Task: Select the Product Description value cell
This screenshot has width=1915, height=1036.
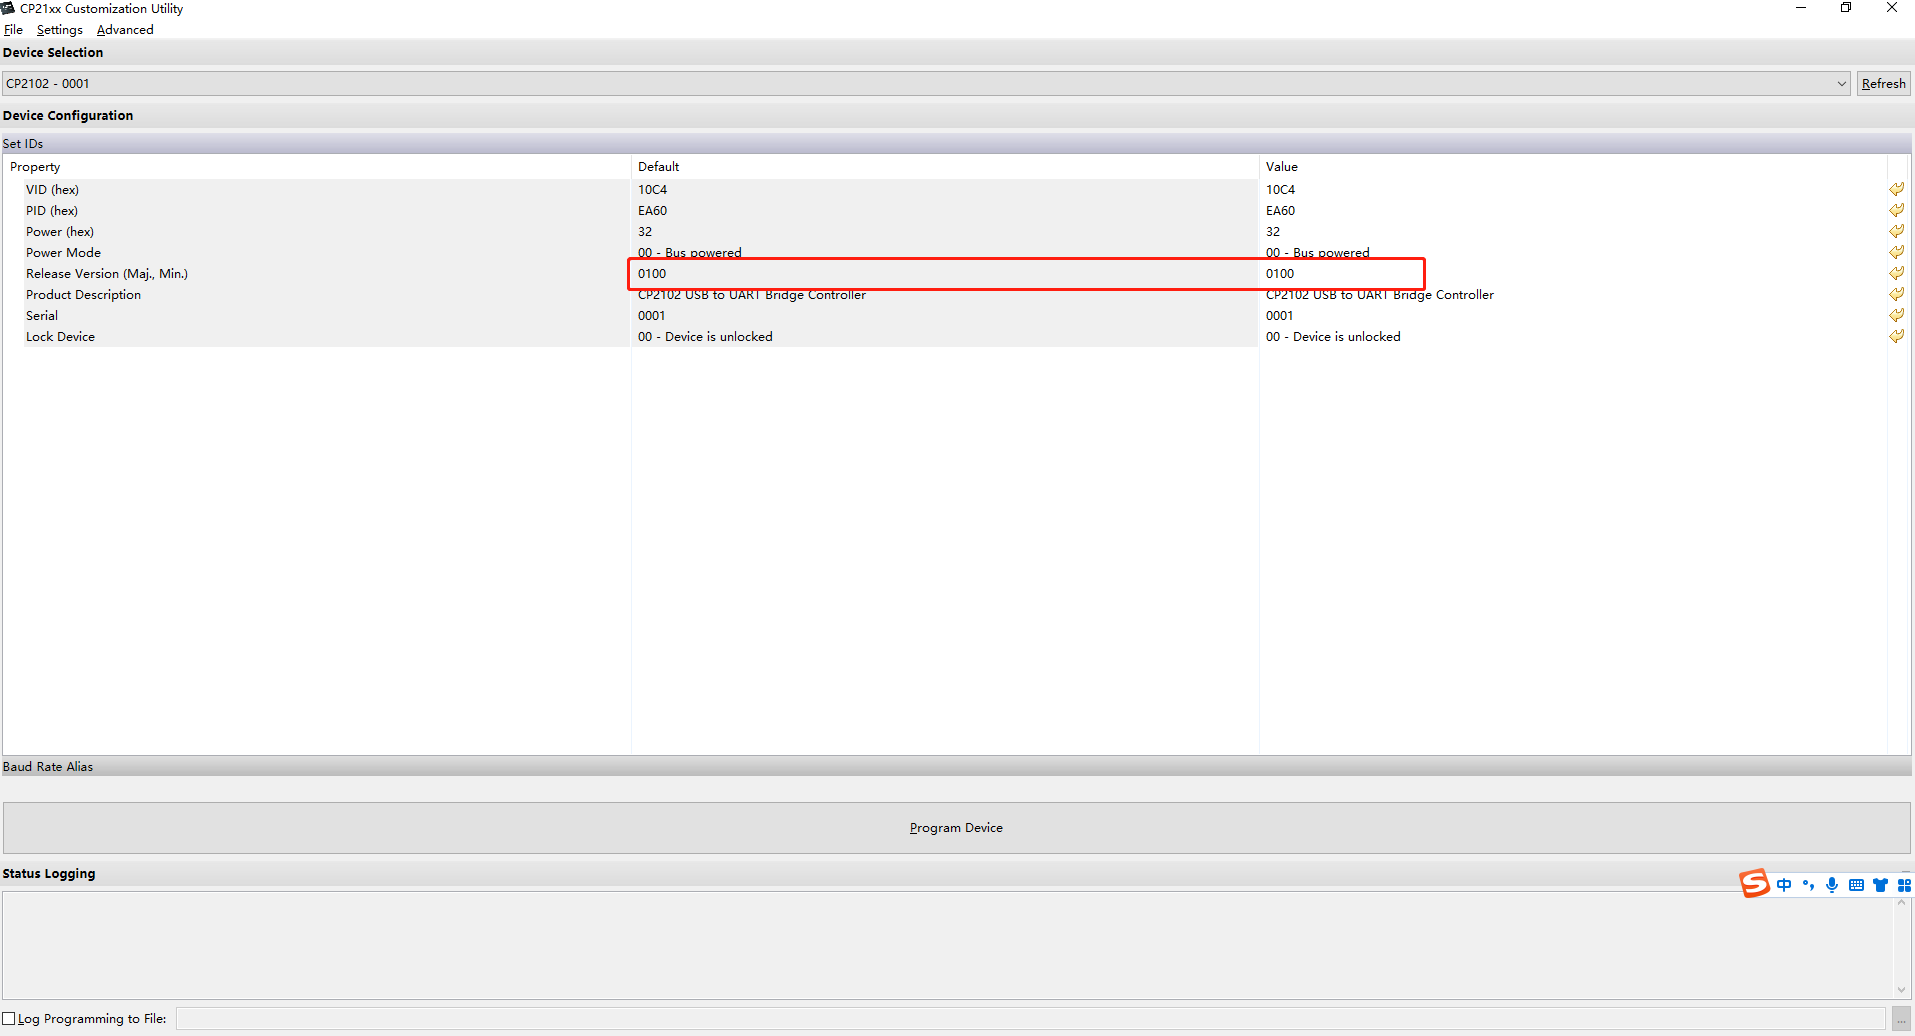Action: [x=1572, y=294]
